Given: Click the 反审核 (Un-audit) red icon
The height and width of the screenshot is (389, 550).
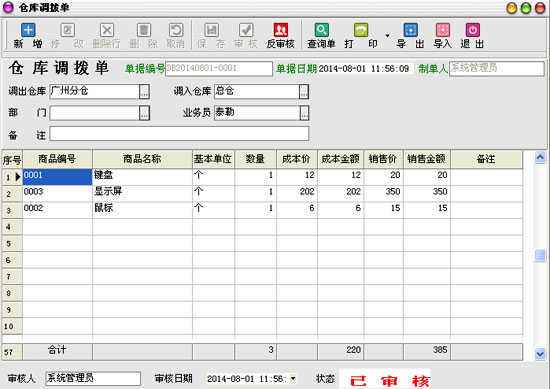Looking at the screenshot, I should 281,30.
